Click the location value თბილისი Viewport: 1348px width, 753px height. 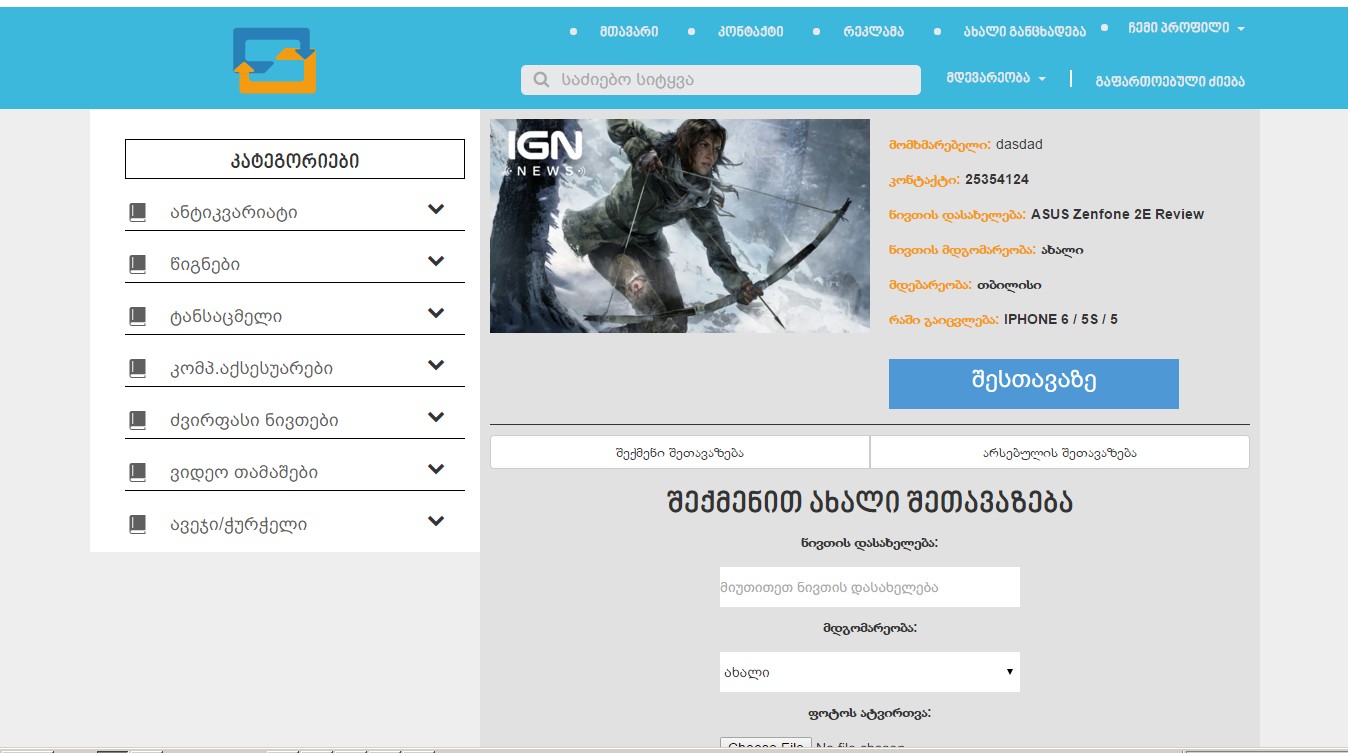tap(1009, 285)
